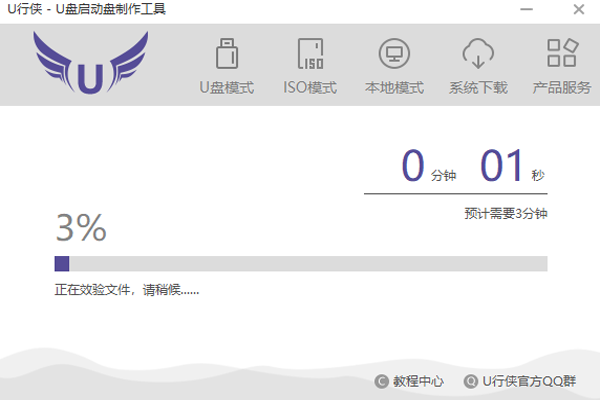
Task: Click the USB drive mode icon
Action: [226, 53]
